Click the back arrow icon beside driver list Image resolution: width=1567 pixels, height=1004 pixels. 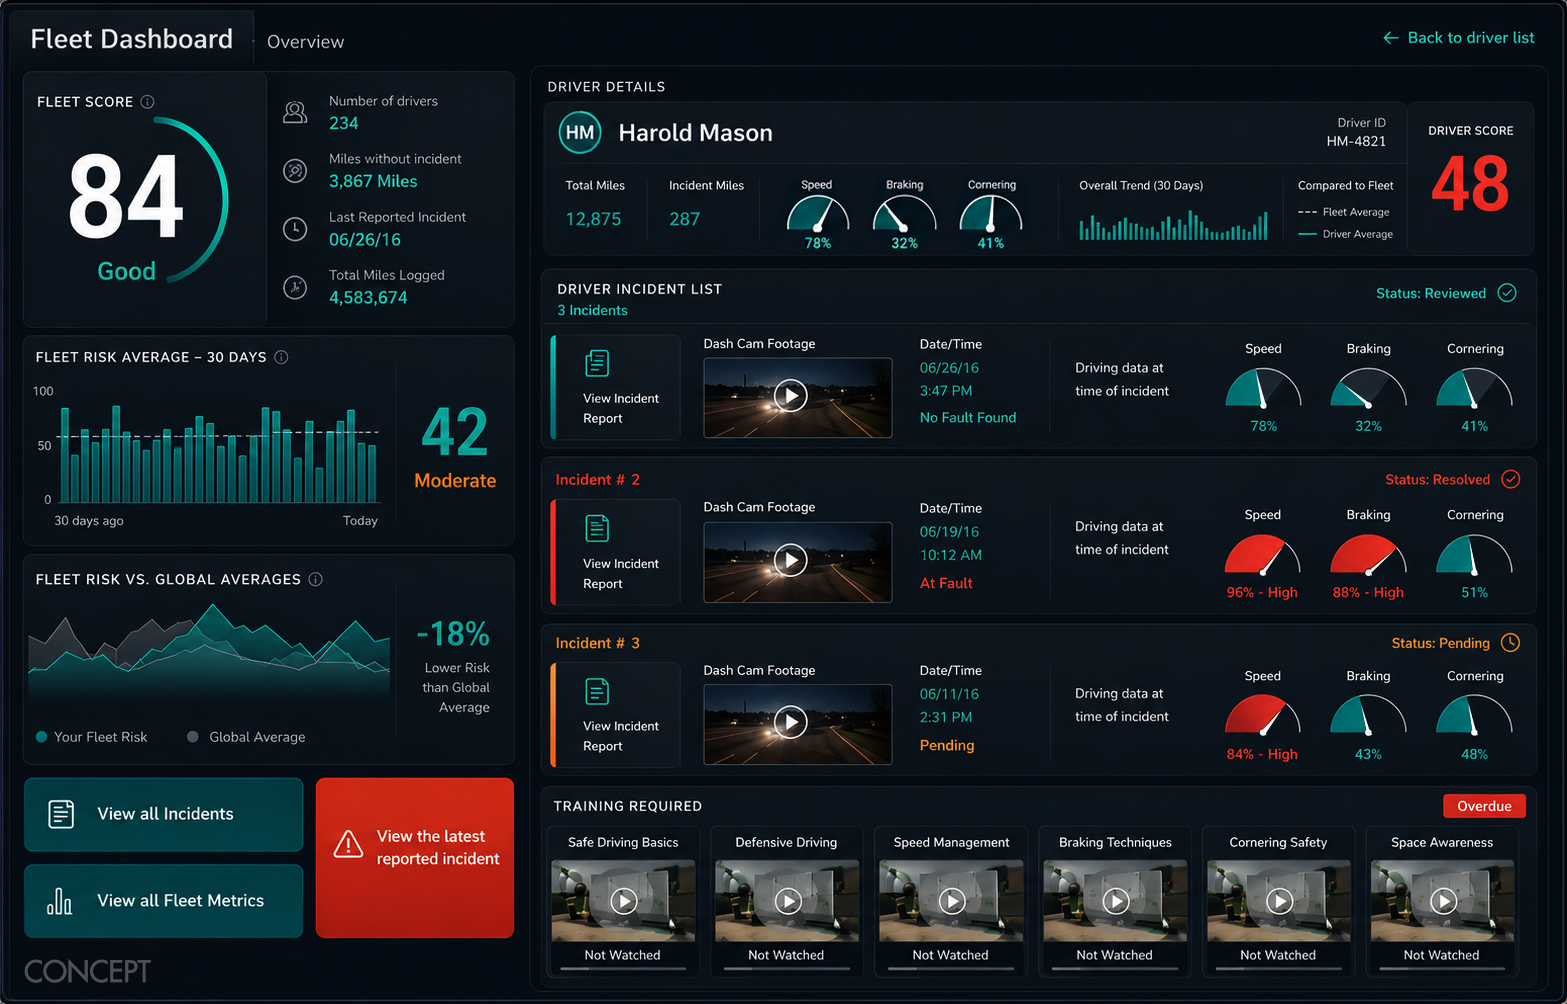(x=1390, y=38)
